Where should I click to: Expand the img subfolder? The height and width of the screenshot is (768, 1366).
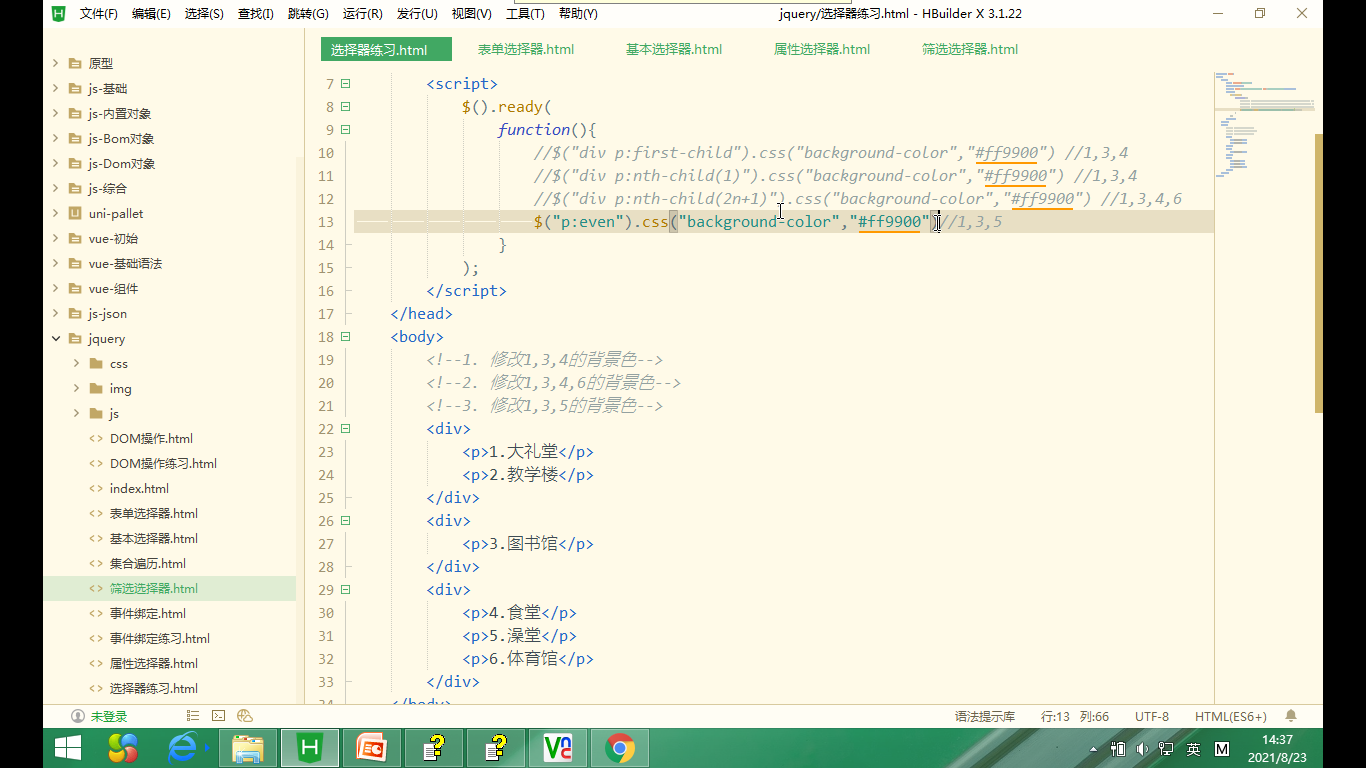77,388
